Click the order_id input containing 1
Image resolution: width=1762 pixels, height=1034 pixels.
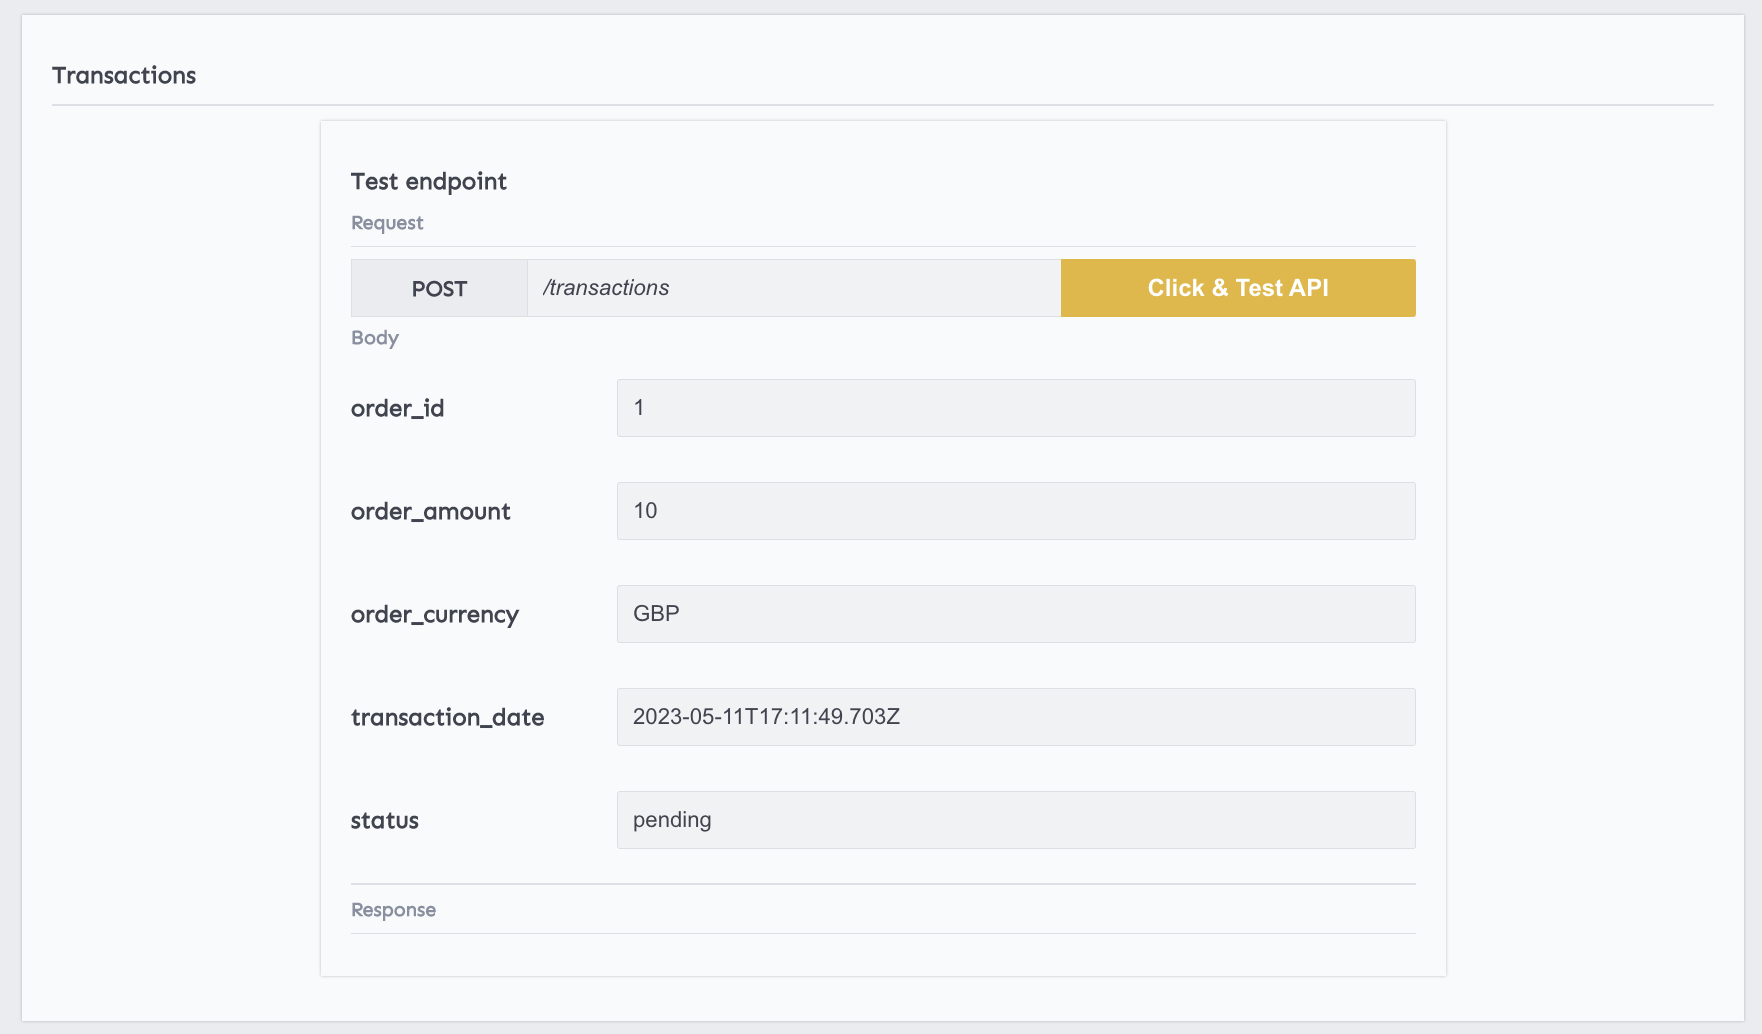pyautogui.click(x=1015, y=408)
